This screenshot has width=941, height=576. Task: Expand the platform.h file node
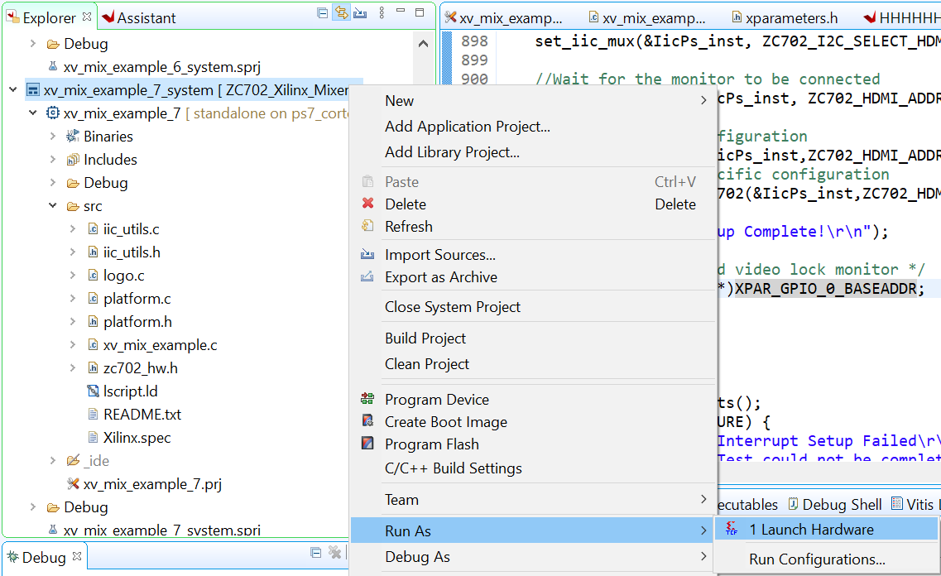[x=73, y=322]
